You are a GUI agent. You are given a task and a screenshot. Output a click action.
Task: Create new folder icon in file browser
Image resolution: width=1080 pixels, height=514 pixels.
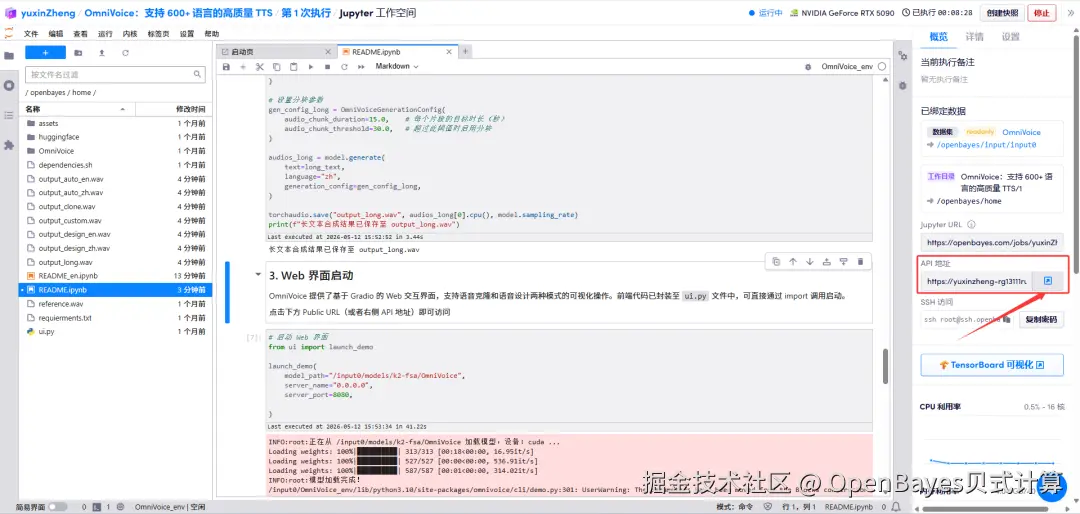click(78, 52)
